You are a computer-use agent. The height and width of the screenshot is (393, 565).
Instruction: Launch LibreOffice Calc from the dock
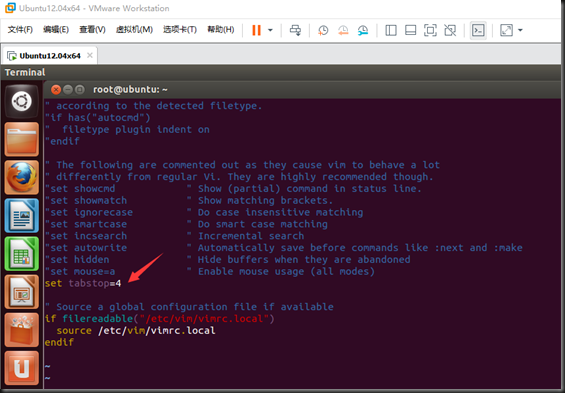pyautogui.click(x=22, y=254)
